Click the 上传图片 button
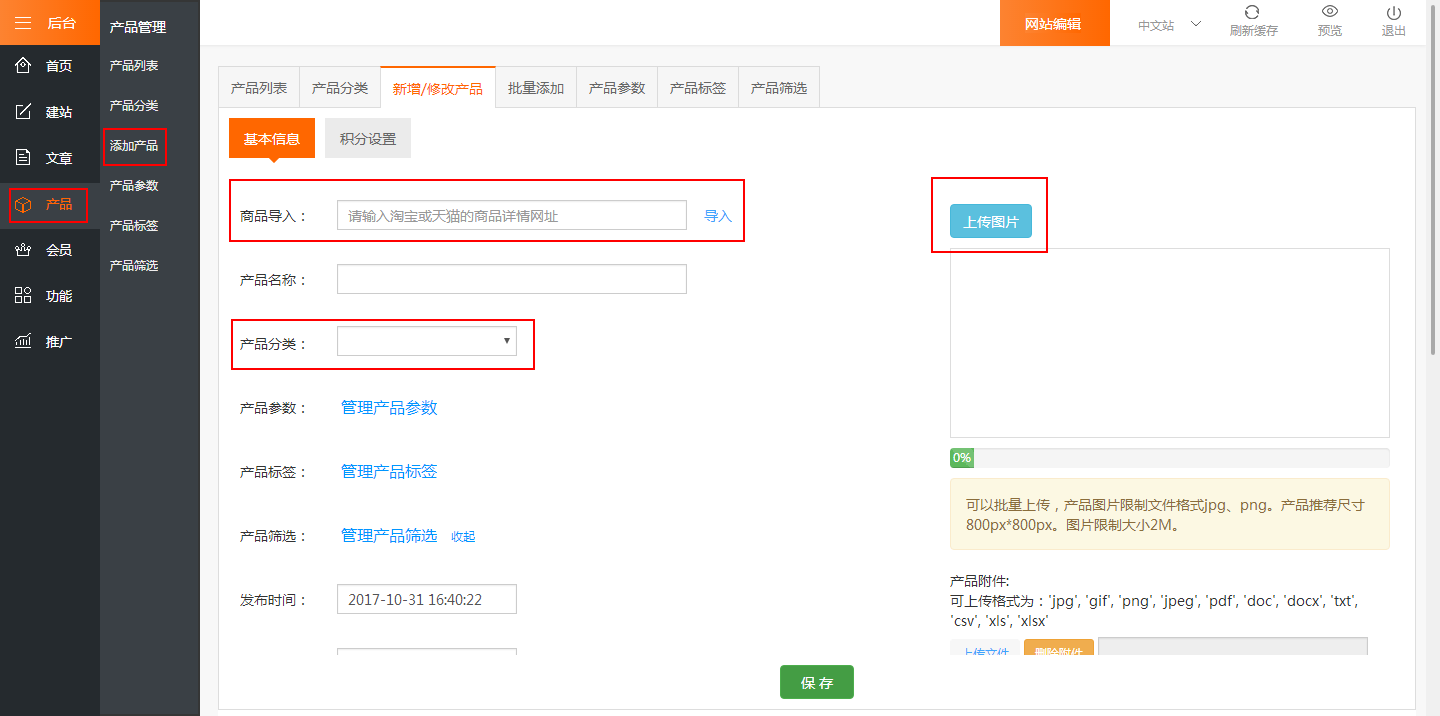1440x716 pixels. point(991,221)
